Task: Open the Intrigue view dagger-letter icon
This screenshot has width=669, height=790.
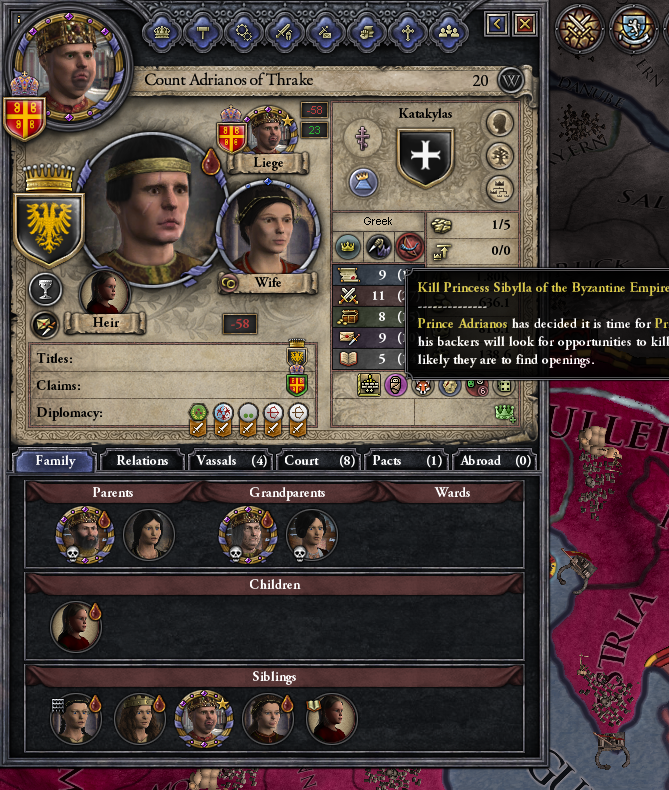Action: (x=325, y=32)
